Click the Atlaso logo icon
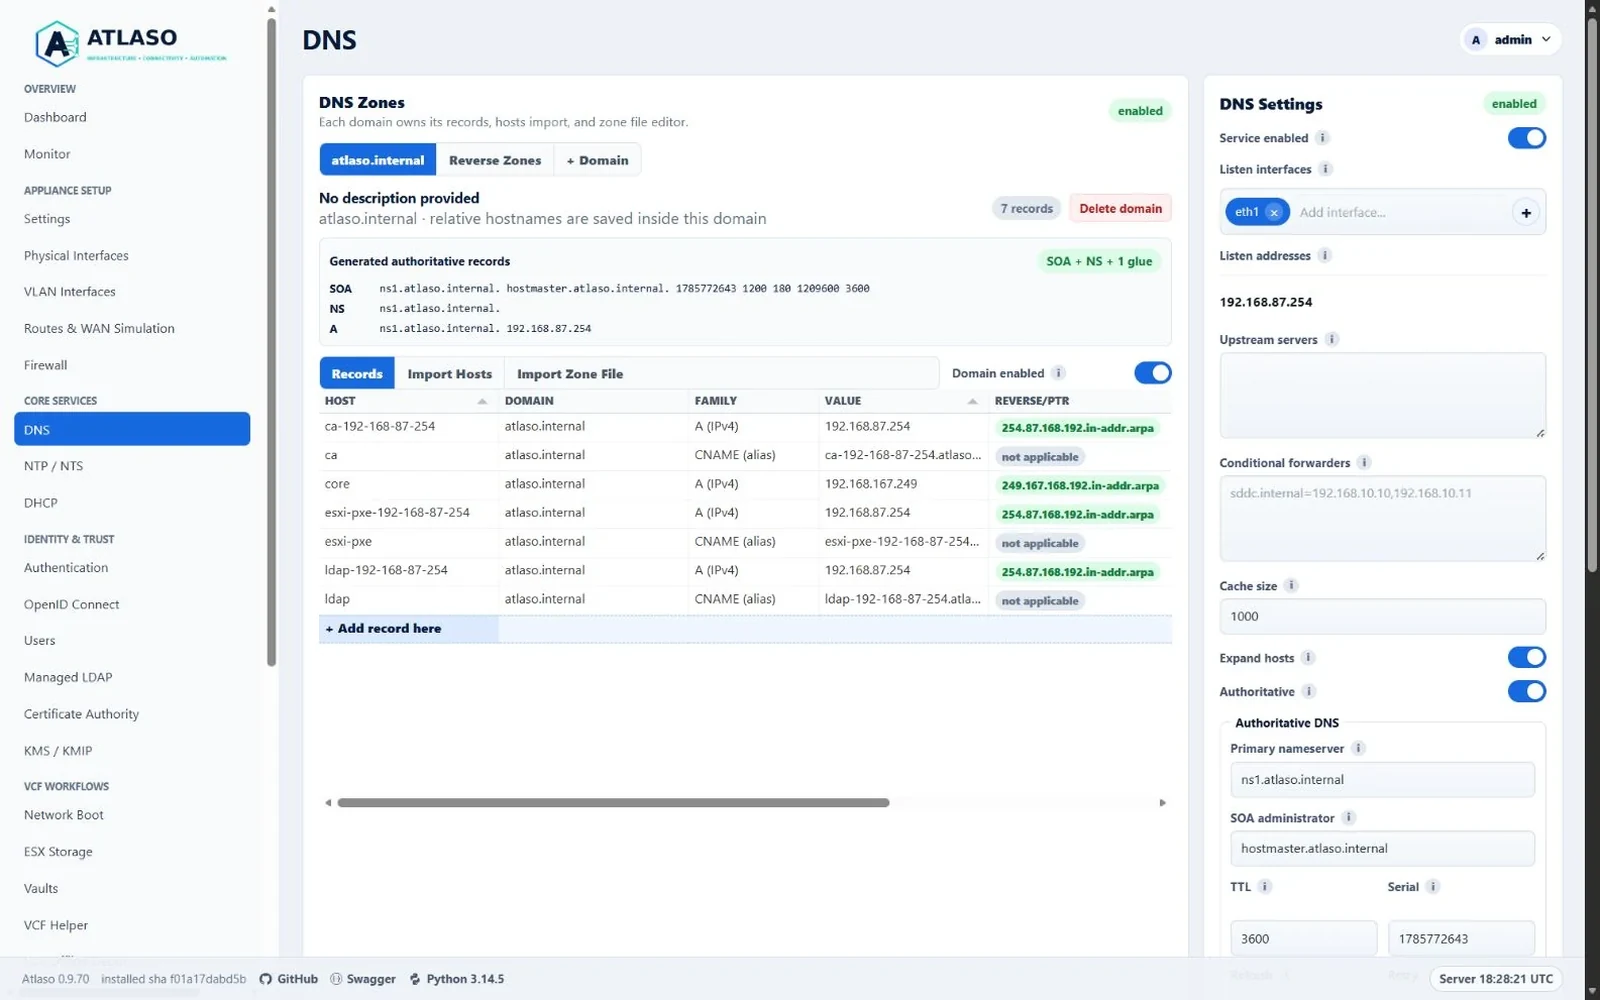Viewport: 1600px width, 1000px height. (57, 43)
